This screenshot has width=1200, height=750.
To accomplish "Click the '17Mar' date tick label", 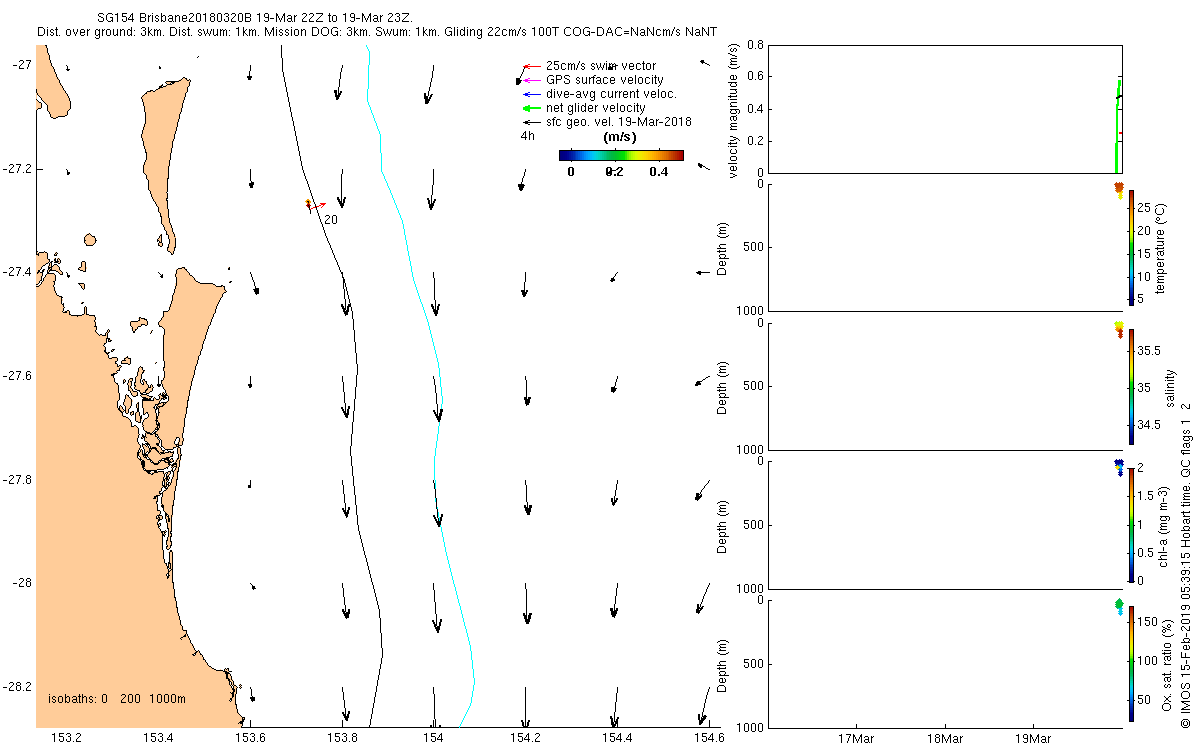I will [x=857, y=740].
